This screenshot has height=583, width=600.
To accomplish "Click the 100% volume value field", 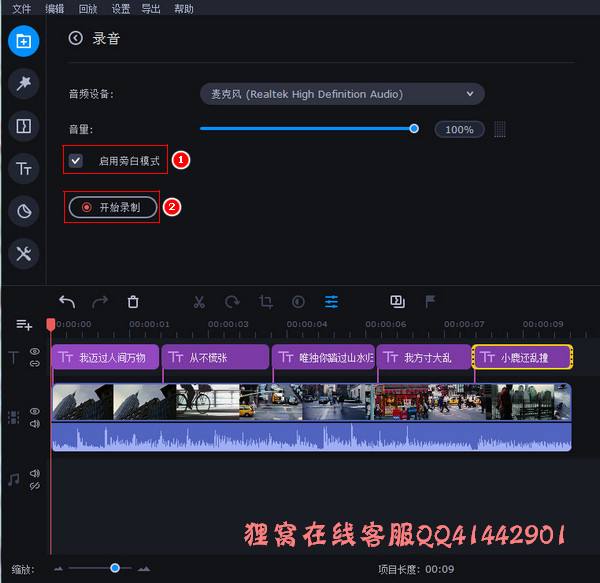I will [460, 130].
